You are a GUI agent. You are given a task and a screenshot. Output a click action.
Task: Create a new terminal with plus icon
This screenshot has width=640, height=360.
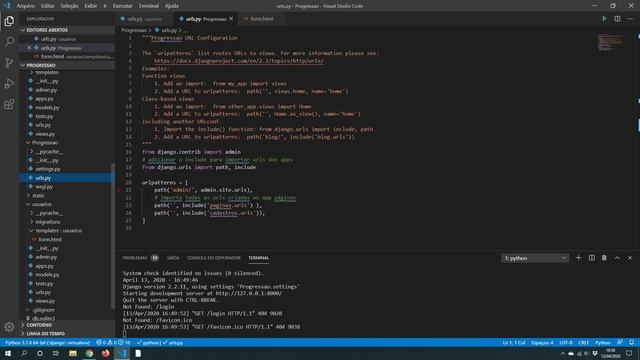(578, 258)
